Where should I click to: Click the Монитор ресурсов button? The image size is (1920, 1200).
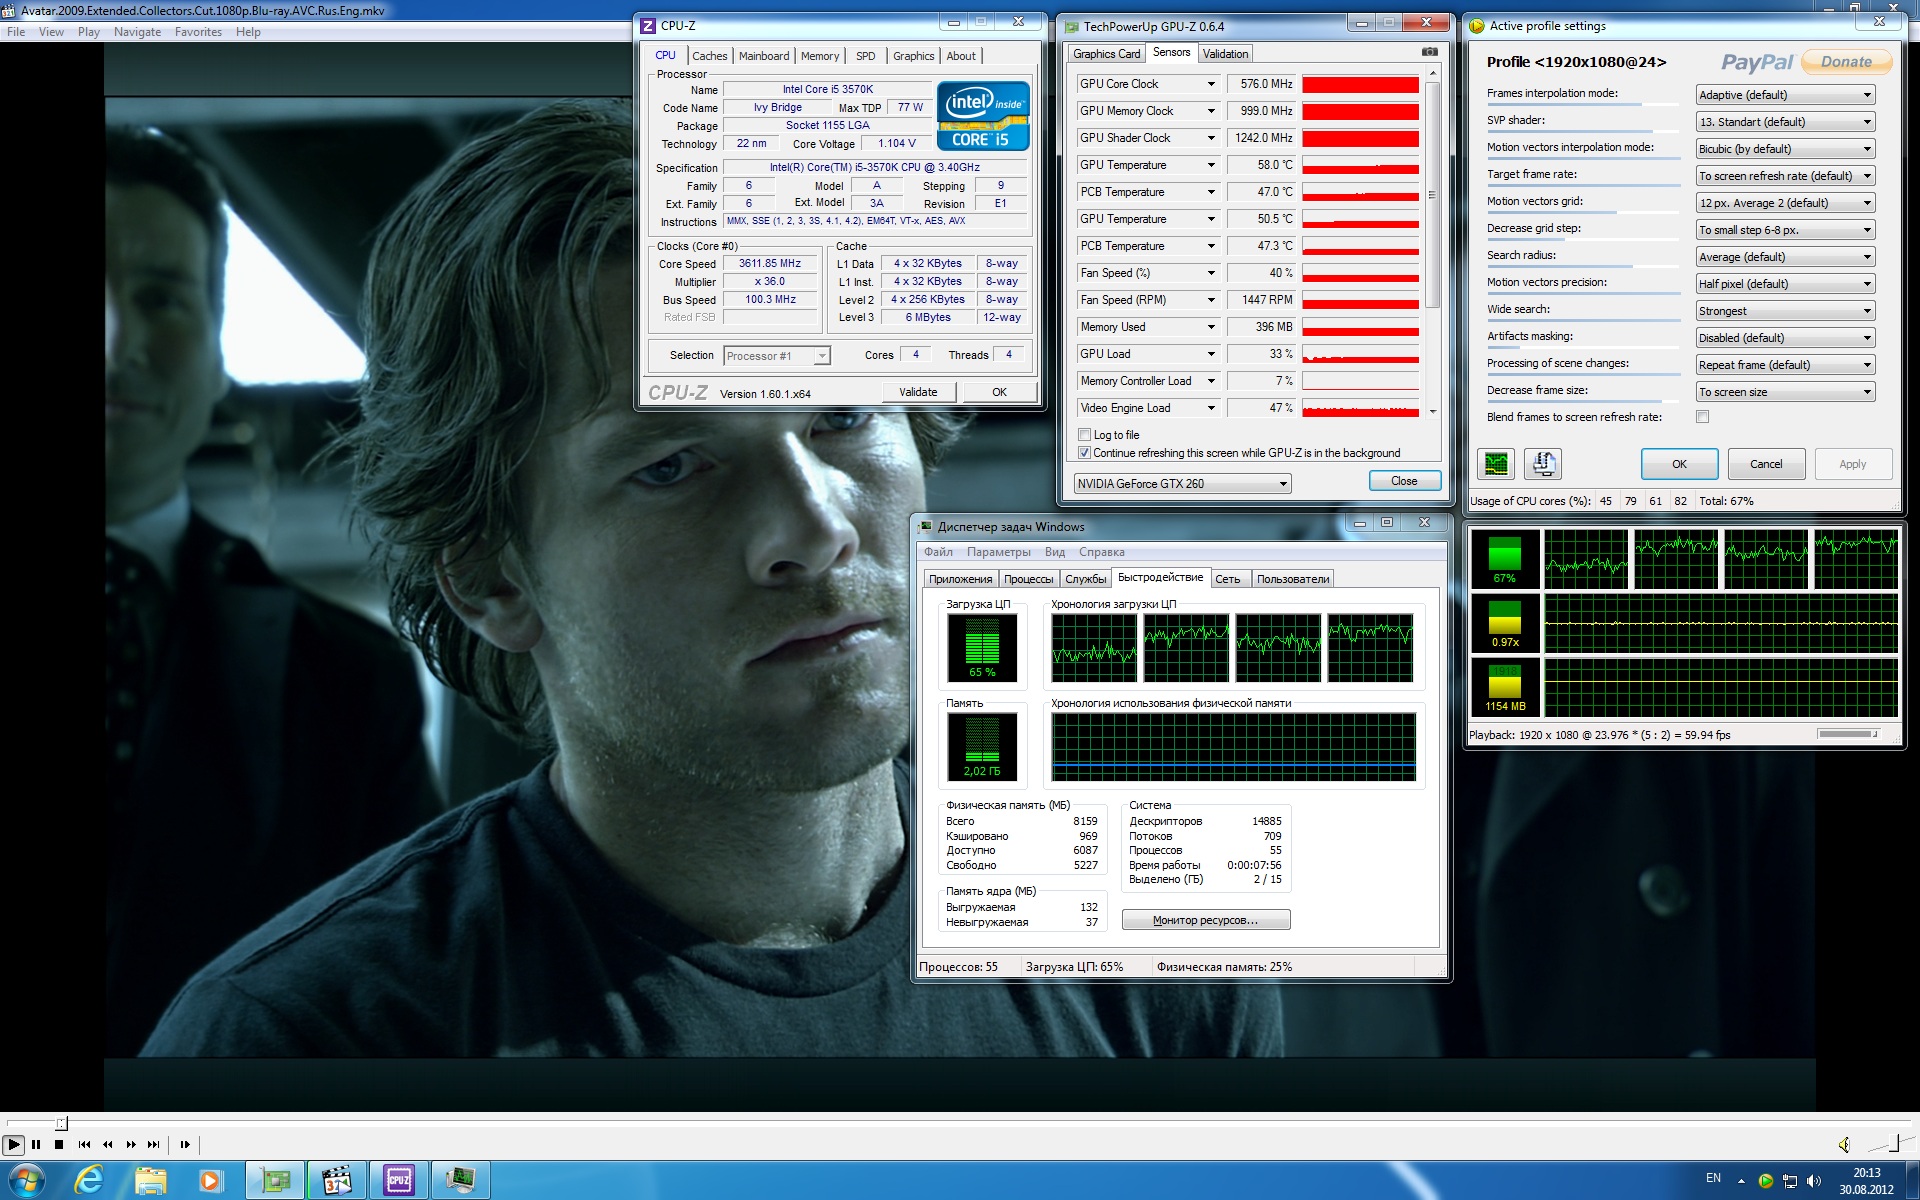click(x=1205, y=920)
